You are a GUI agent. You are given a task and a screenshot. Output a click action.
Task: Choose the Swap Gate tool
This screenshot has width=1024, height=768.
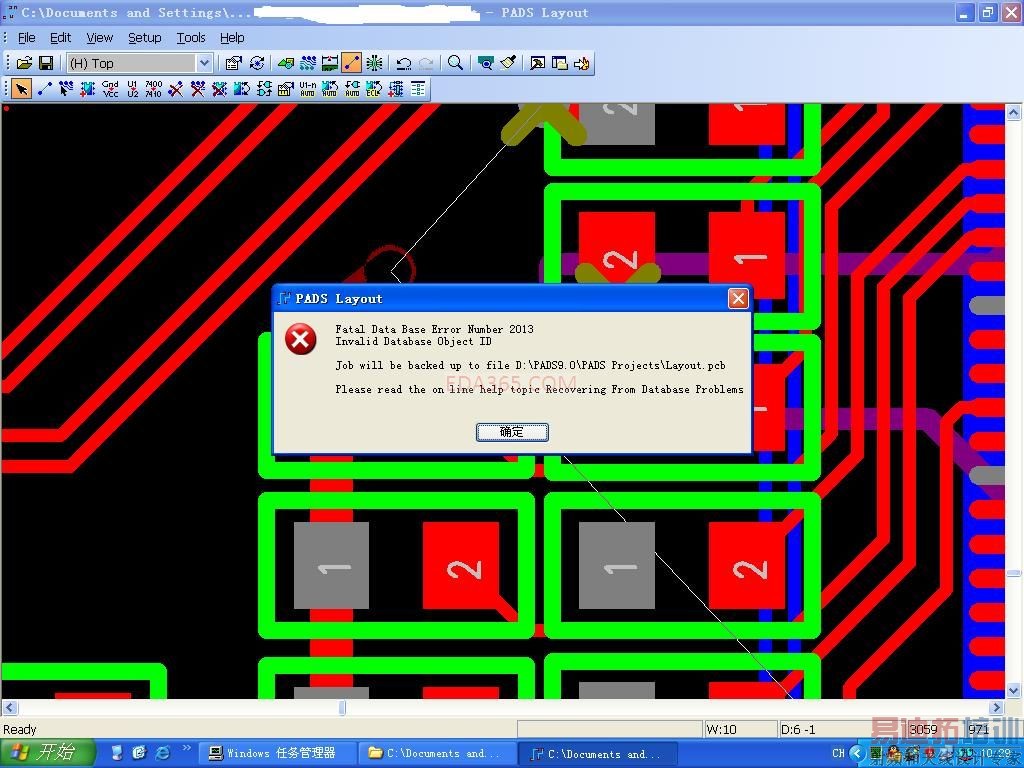(x=264, y=89)
